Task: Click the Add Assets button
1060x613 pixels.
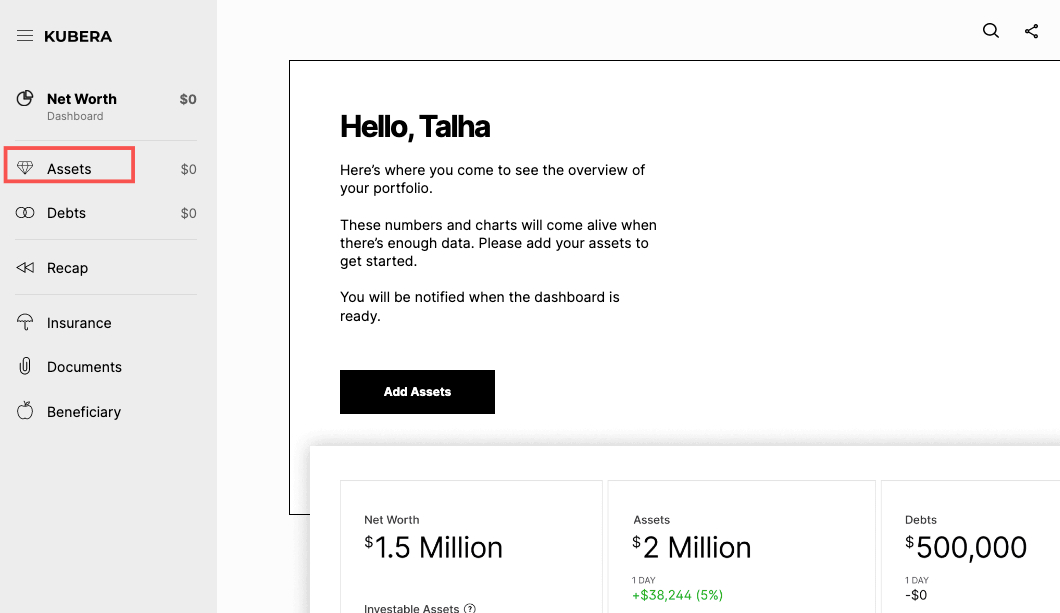Action: pos(417,391)
